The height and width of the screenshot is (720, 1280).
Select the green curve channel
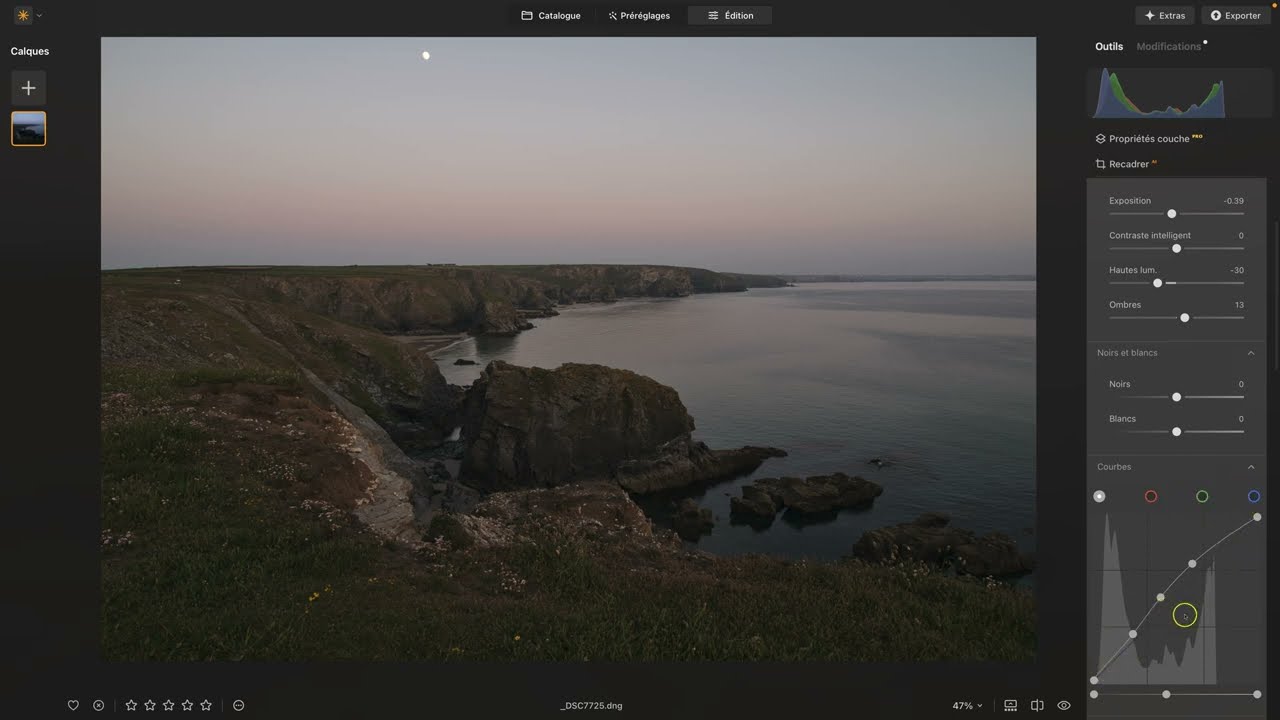[x=1202, y=496]
